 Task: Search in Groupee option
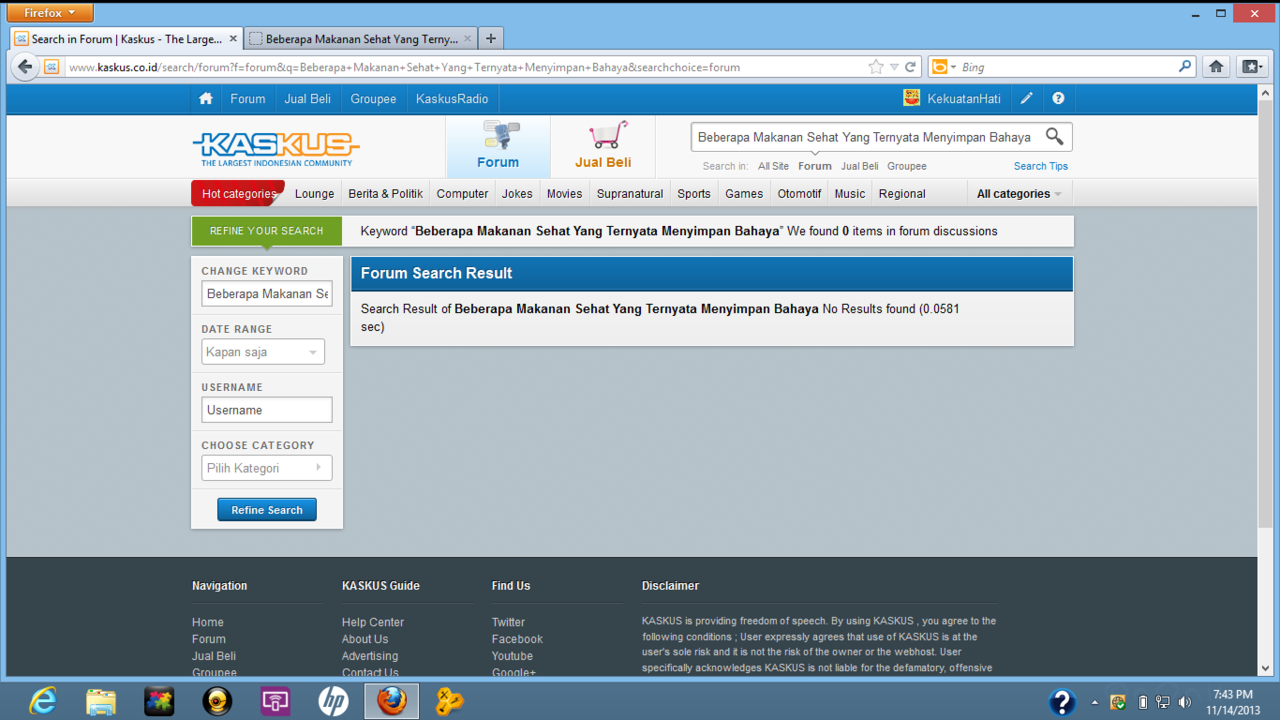pos(907,166)
